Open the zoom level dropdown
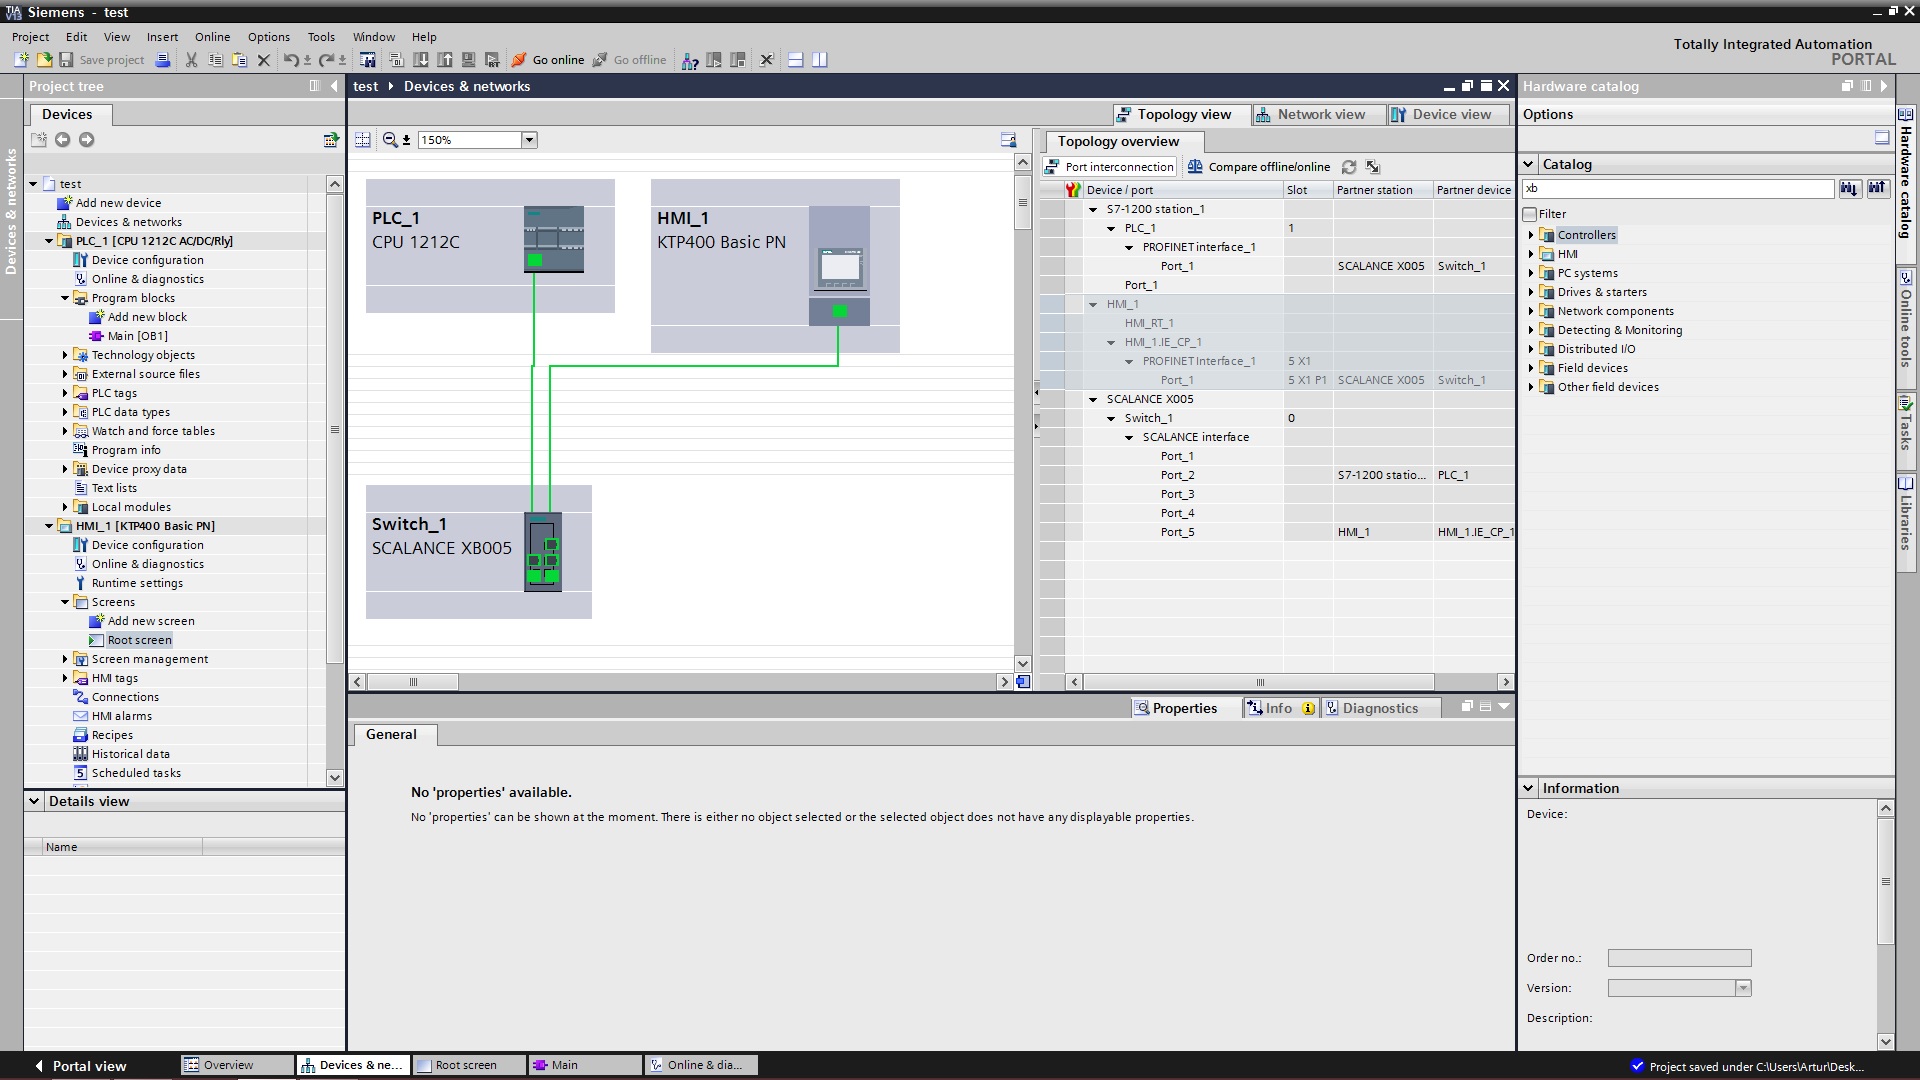1920x1080 pixels. [530, 140]
